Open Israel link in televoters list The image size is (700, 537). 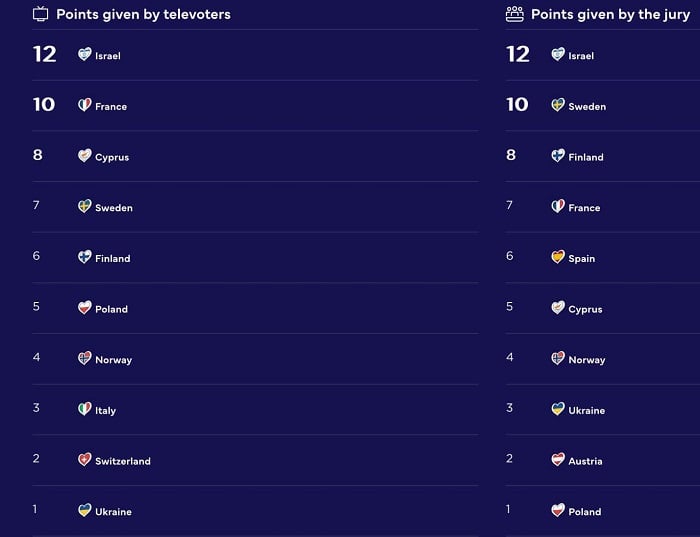click(108, 56)
